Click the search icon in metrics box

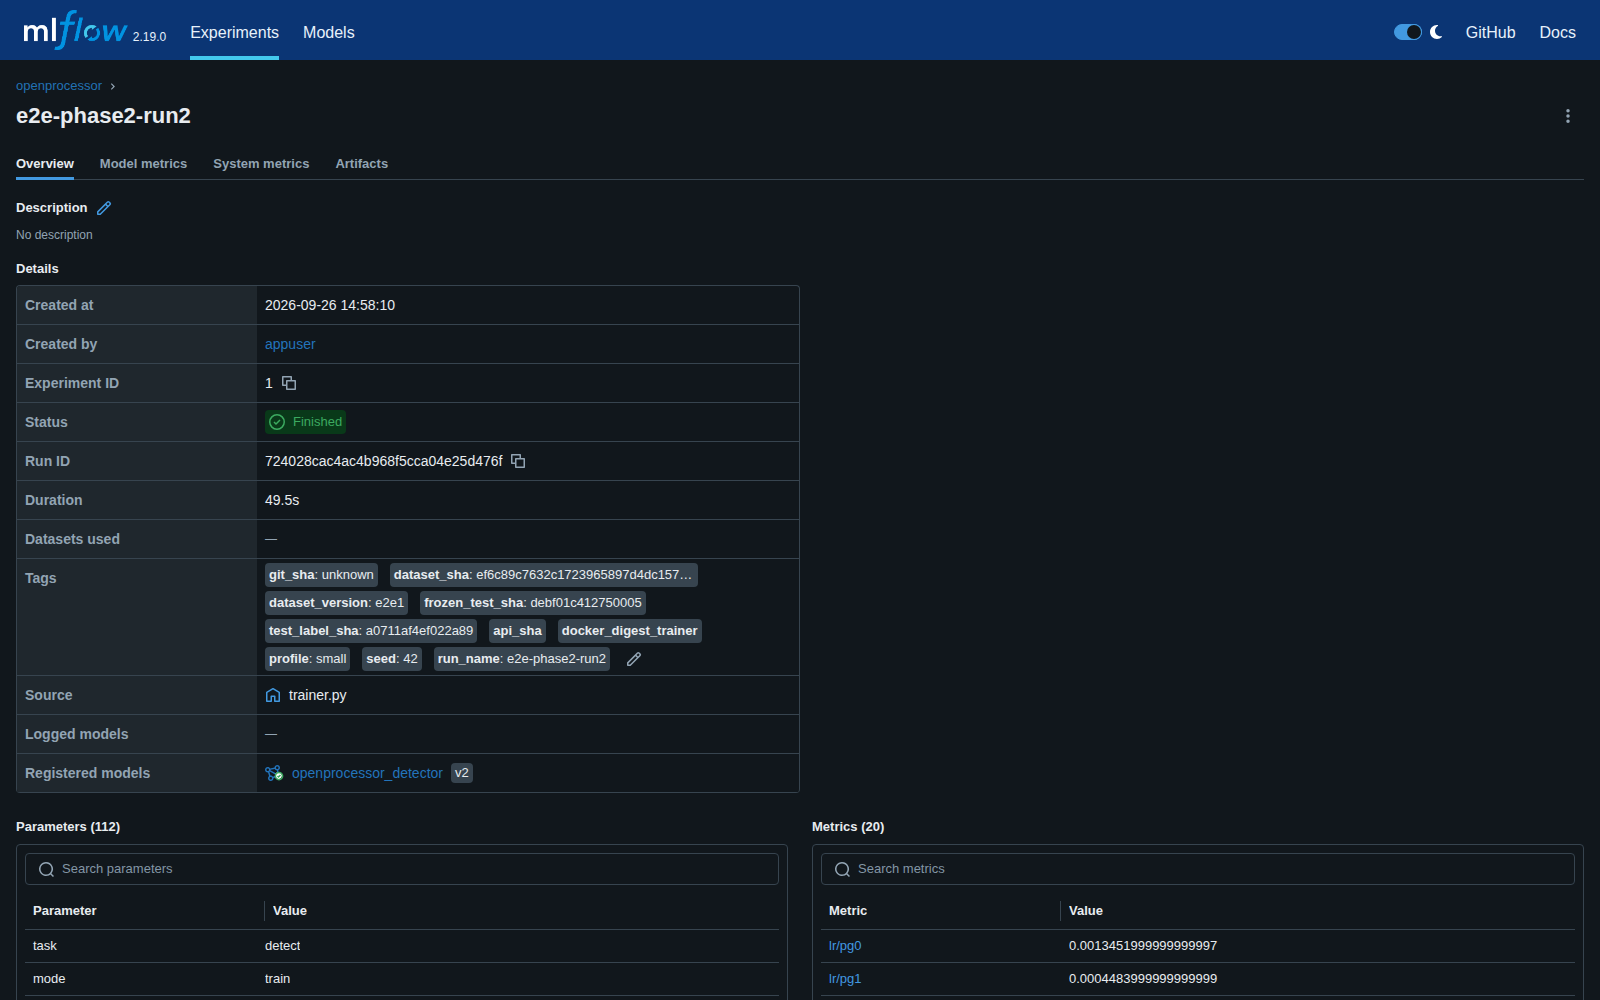coord(842,869)
